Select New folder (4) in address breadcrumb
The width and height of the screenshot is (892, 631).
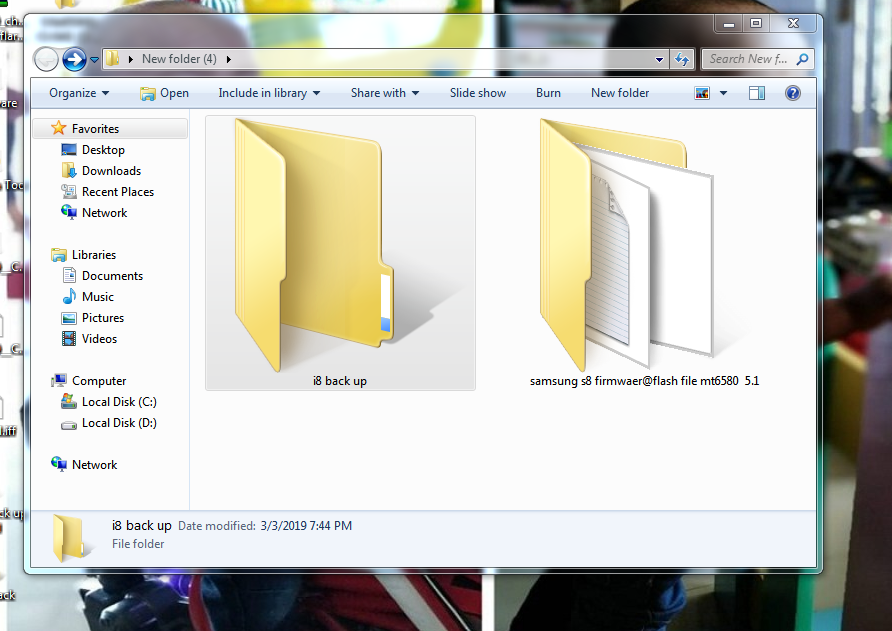[x=179, y=59]
